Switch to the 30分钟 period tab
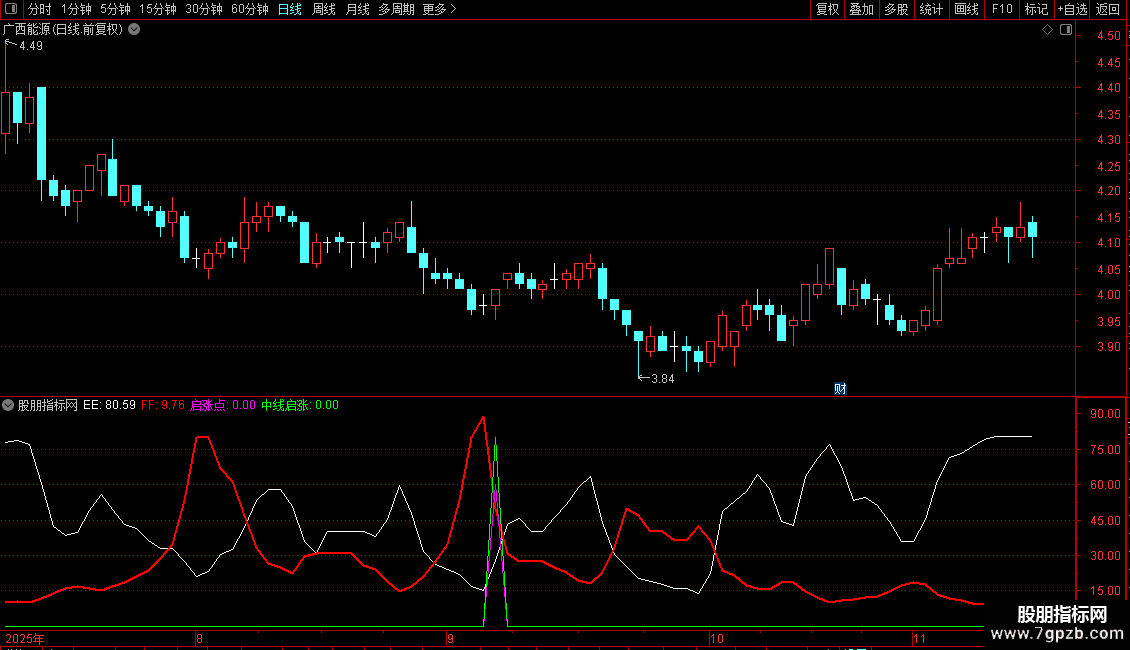The width and height of the screenshot is (1130, 650). tap(204, 9)
